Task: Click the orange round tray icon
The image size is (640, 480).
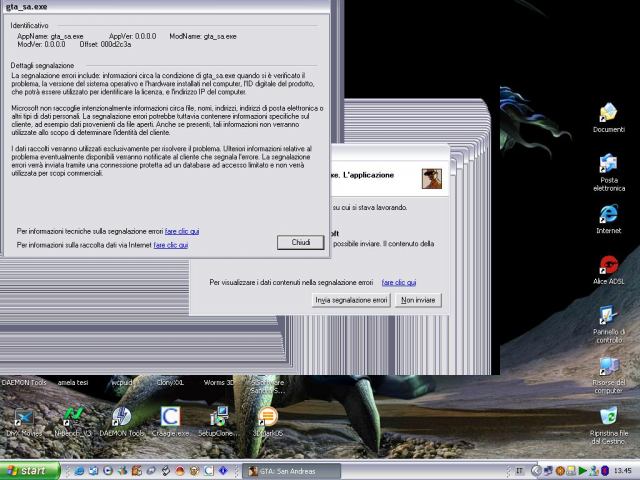Action: pos(560,471)
